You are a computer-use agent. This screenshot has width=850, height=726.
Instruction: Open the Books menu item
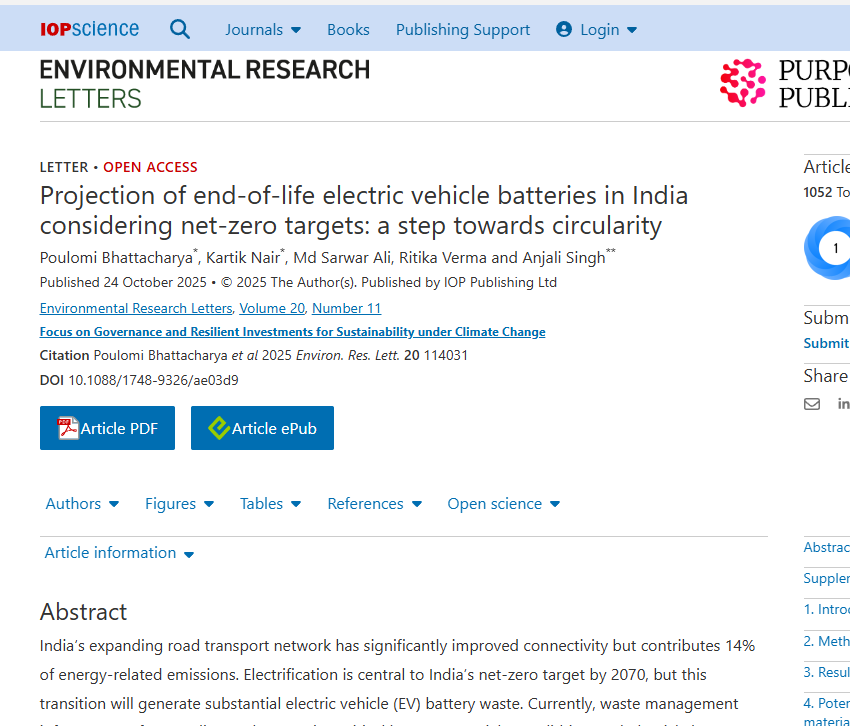coord(348,30)
